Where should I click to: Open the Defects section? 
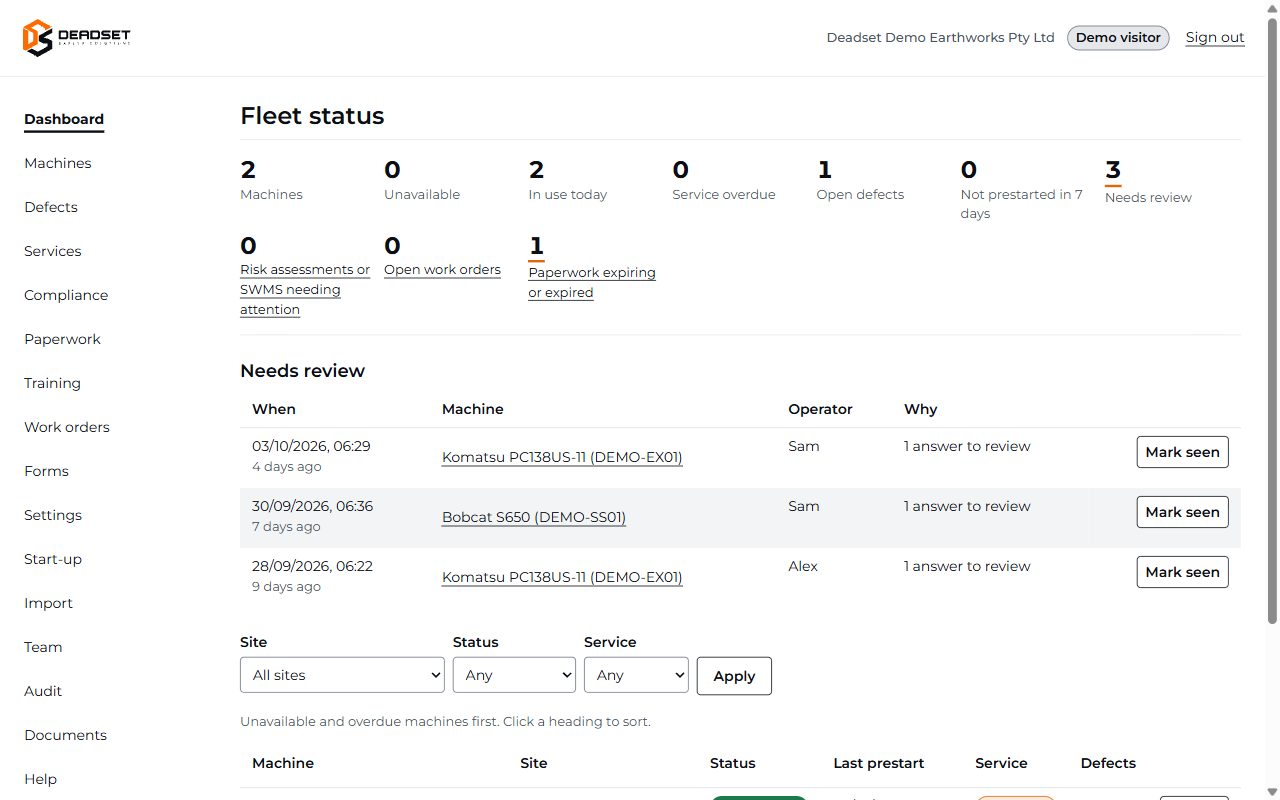coord(51,207)
